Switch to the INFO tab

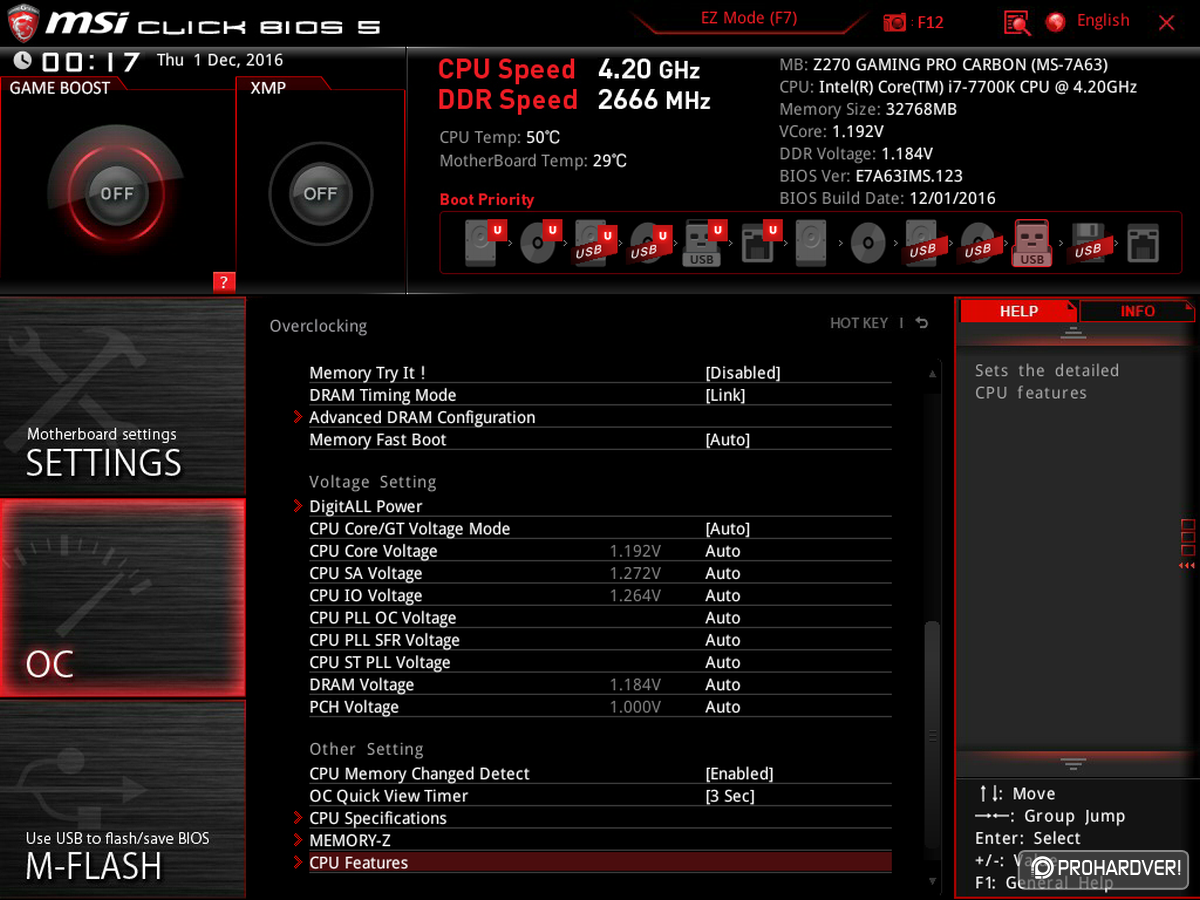(1137, 311)
